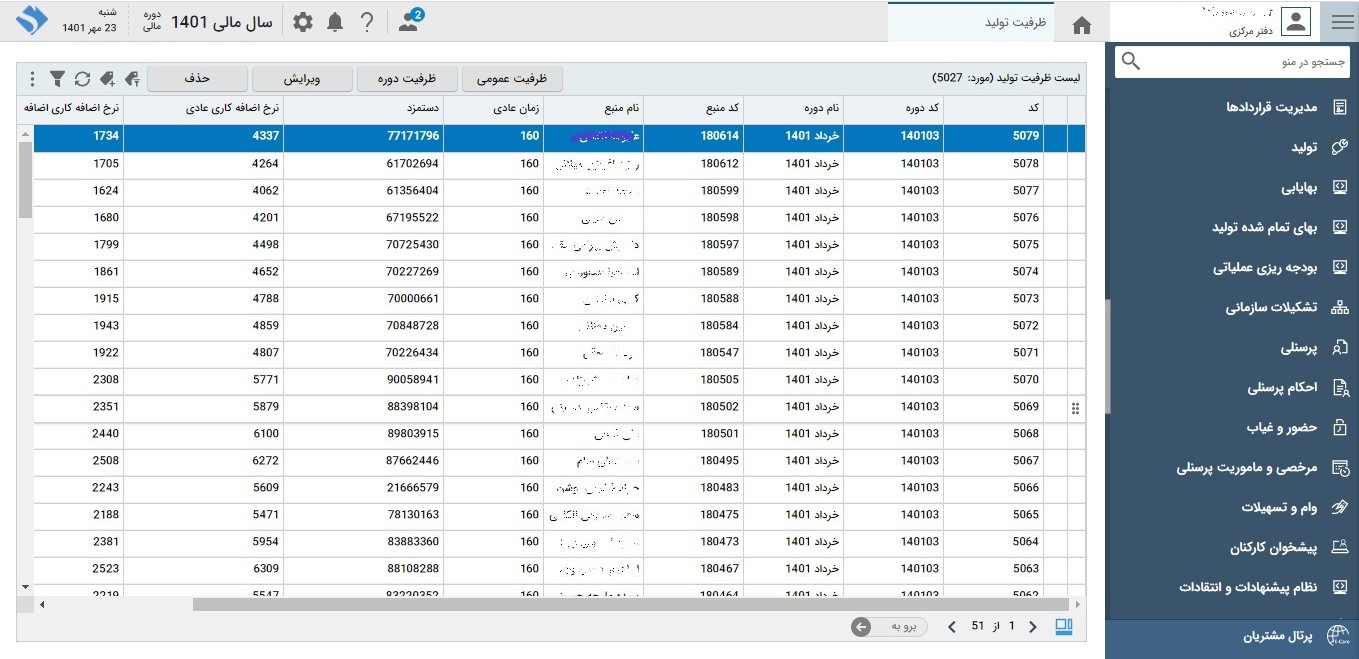1359x659 pixels.
Task: Expand مدیریت قراردادها in the sidebar
Action: pos(1272,107)
